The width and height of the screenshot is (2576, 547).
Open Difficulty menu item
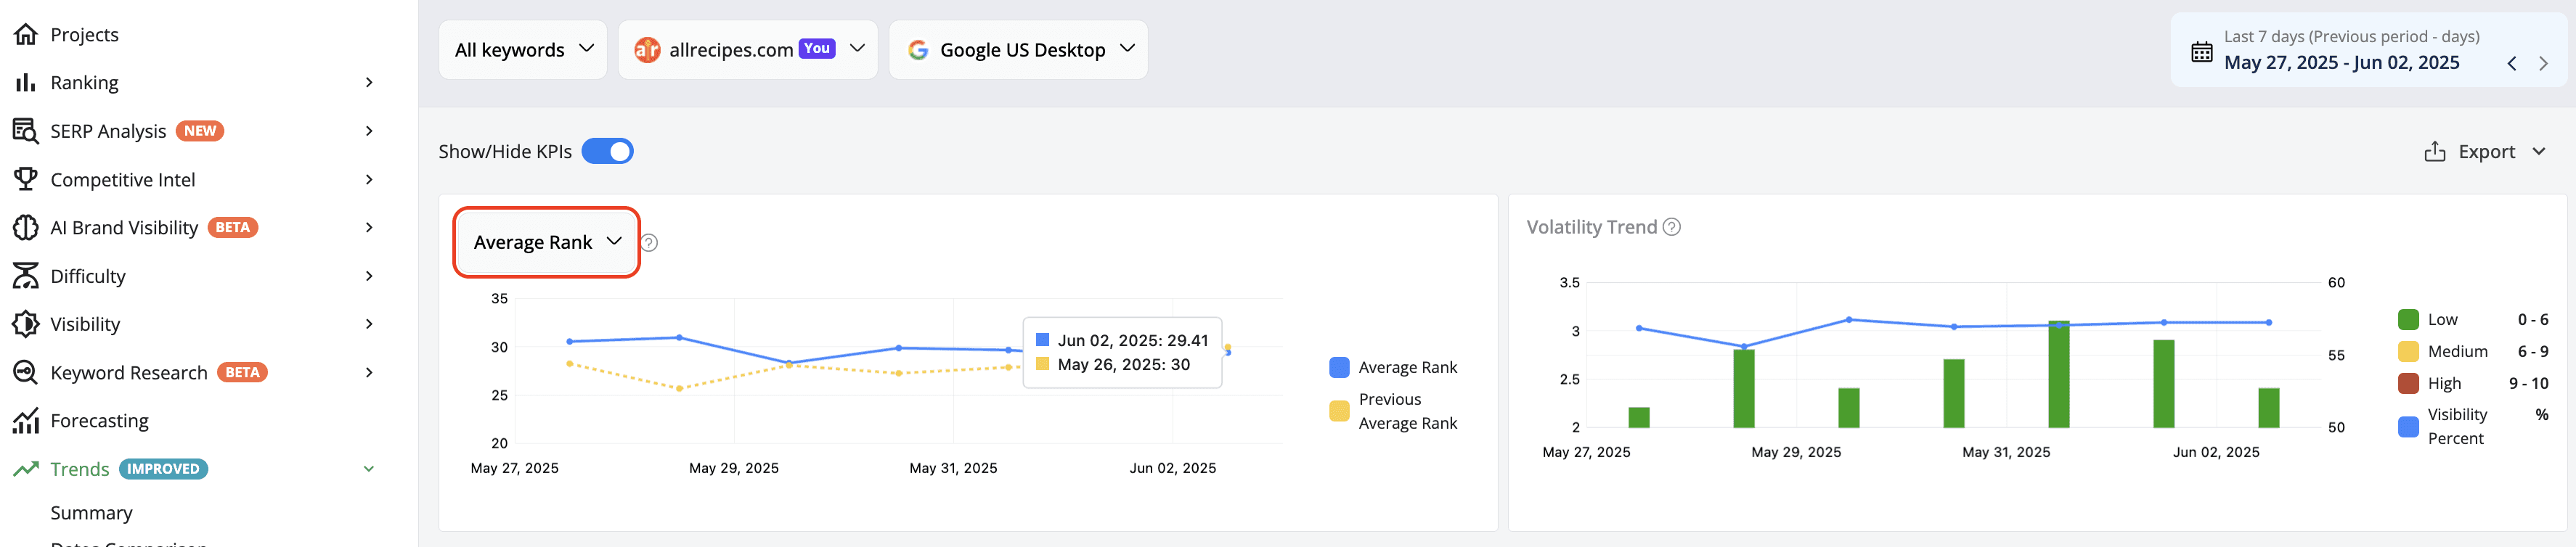88,276
